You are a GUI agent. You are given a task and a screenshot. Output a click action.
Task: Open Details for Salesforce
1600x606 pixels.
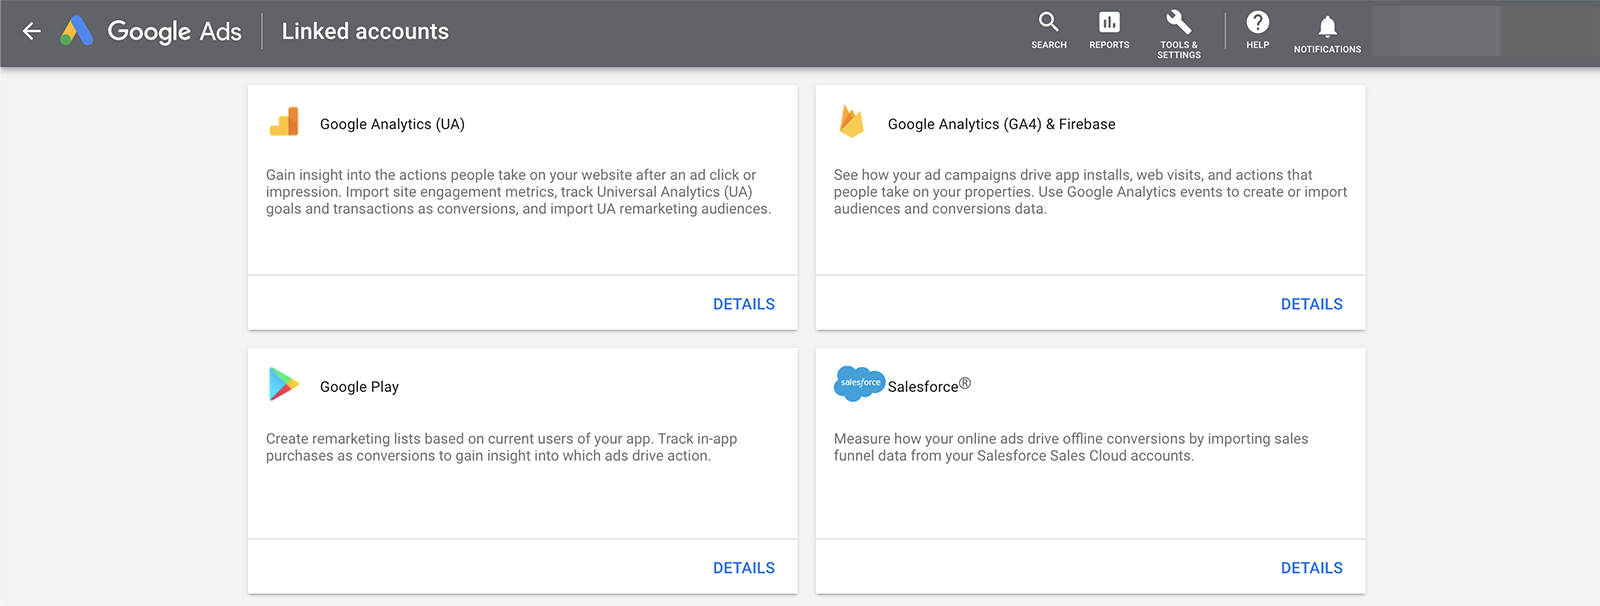tap(1312, 568)
